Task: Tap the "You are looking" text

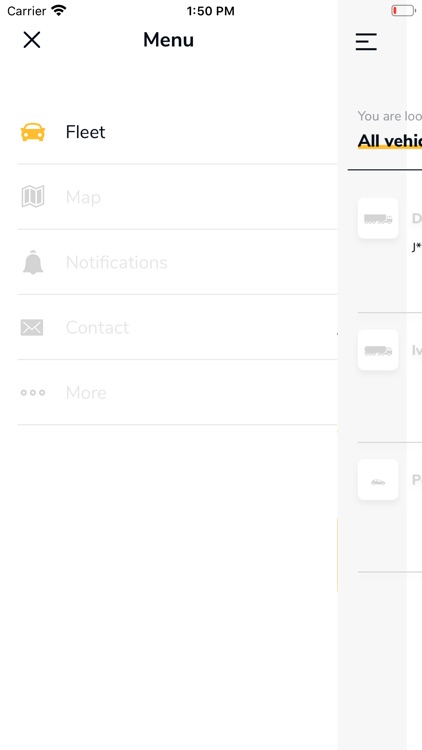Action: 390,116
